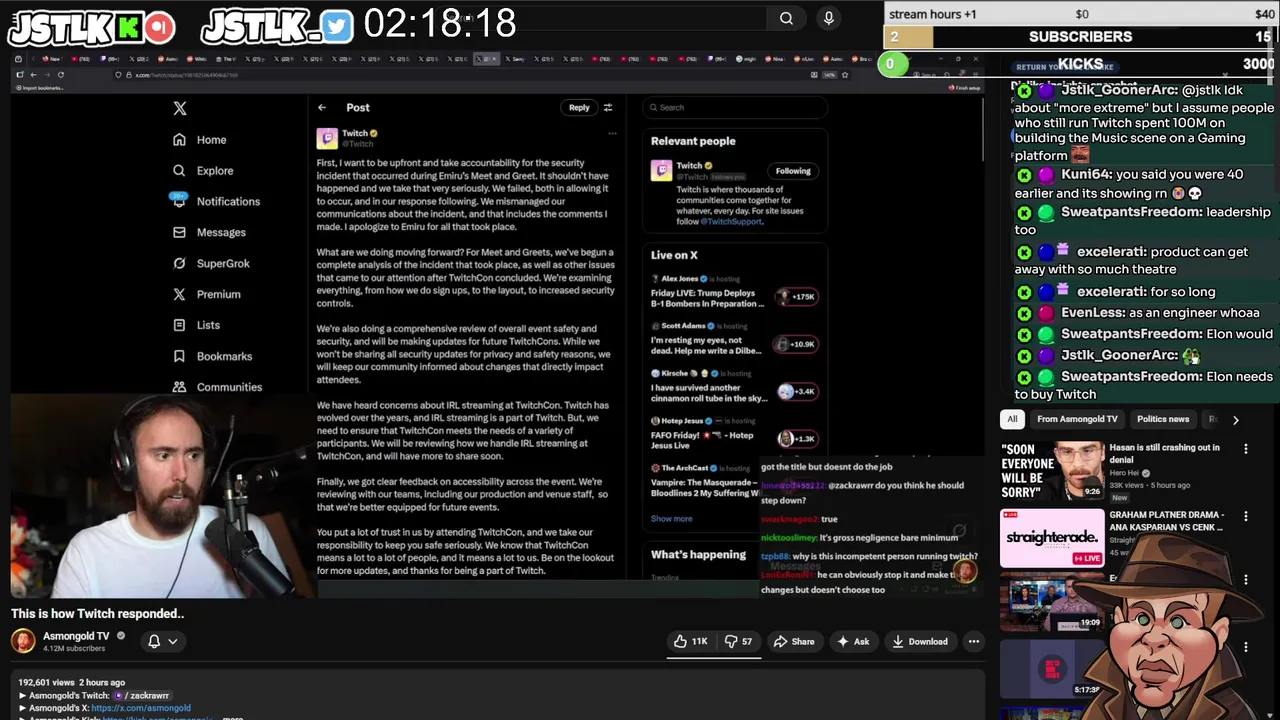Viewport: 1280px width, 720px height.
Task: Dislike the video with thumbs down
Action: click(738, 641)
